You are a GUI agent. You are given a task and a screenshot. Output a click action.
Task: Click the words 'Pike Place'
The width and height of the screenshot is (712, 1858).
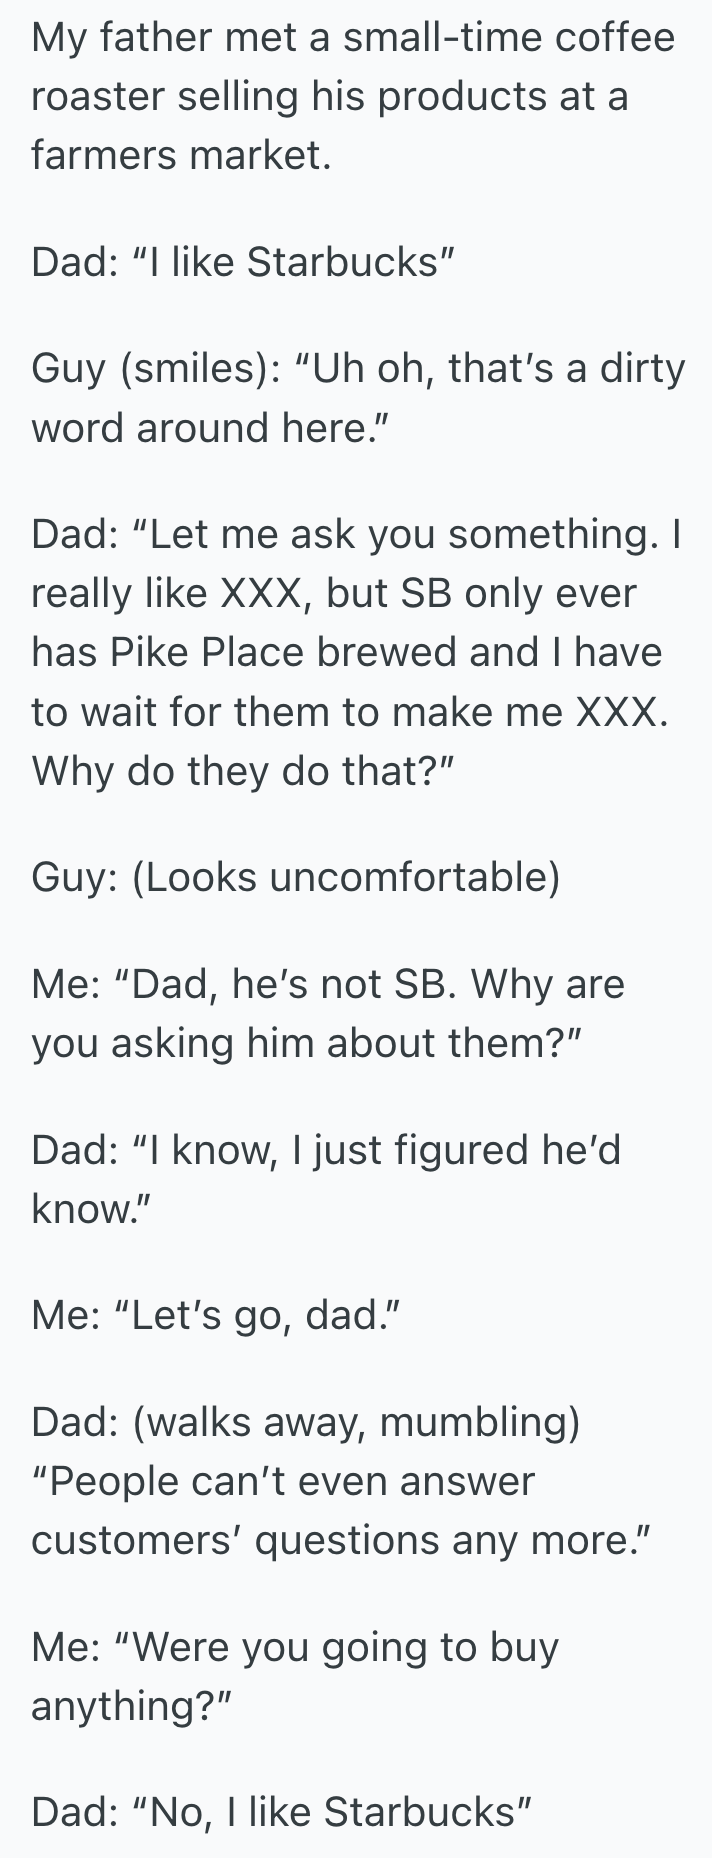[206, 652]
